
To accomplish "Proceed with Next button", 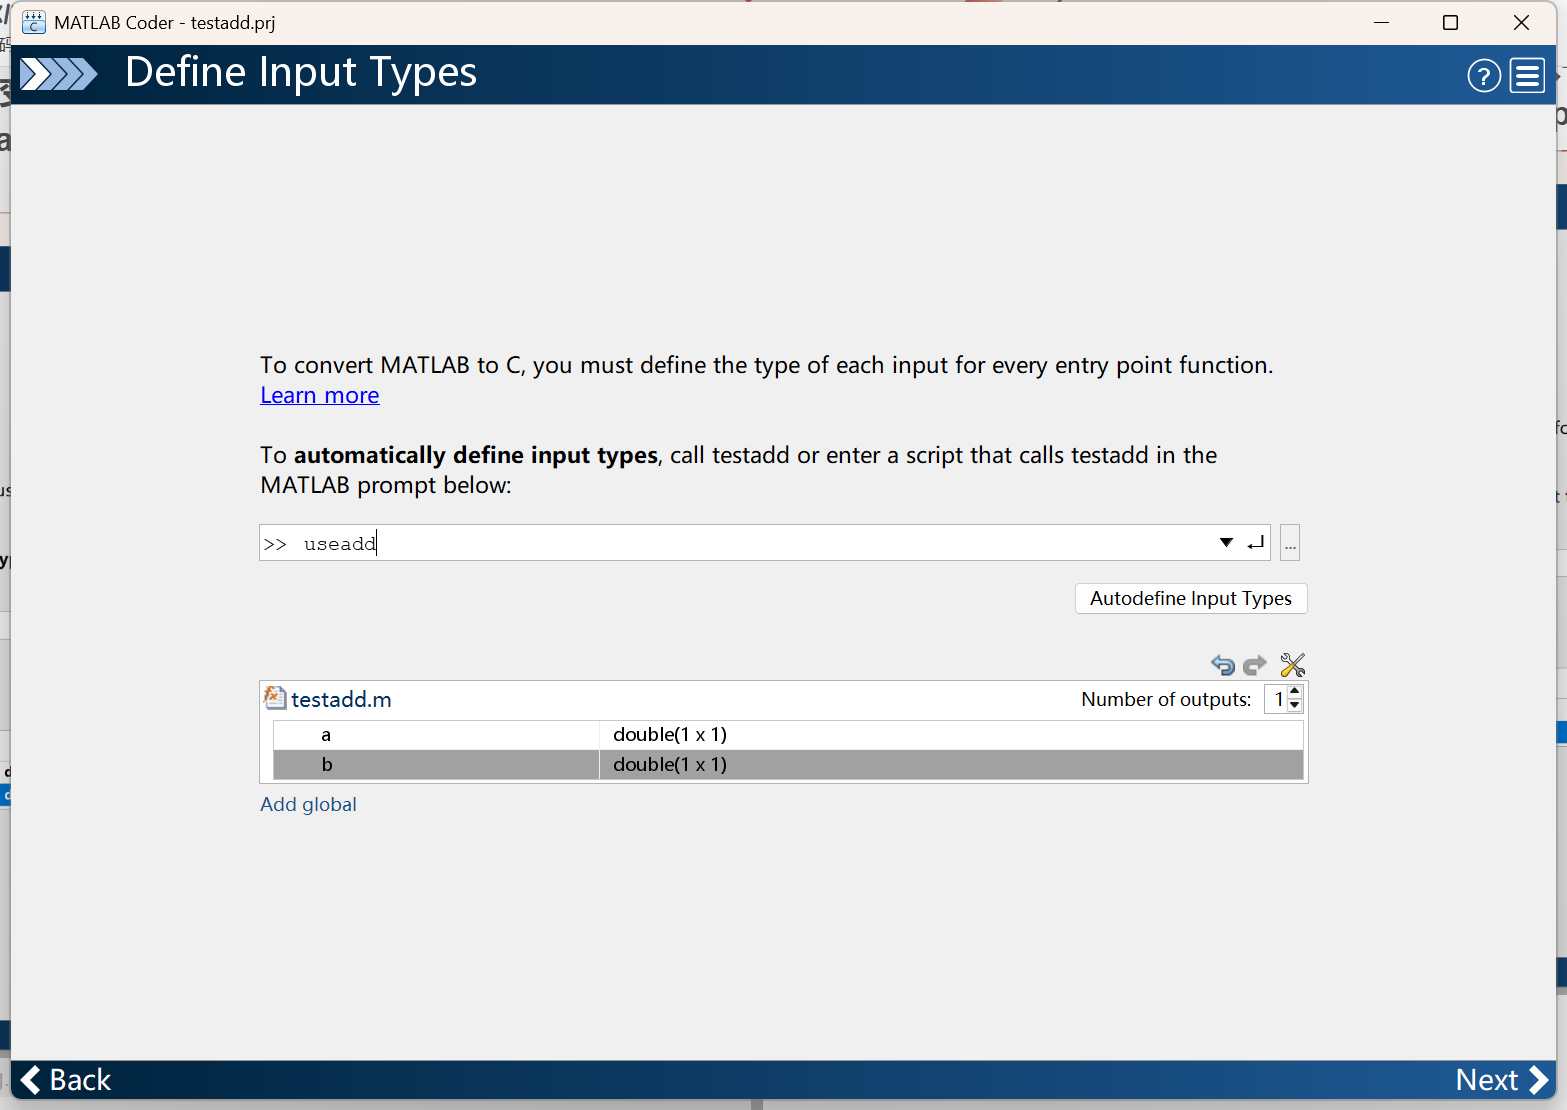I will (x=1502, y=1080).
